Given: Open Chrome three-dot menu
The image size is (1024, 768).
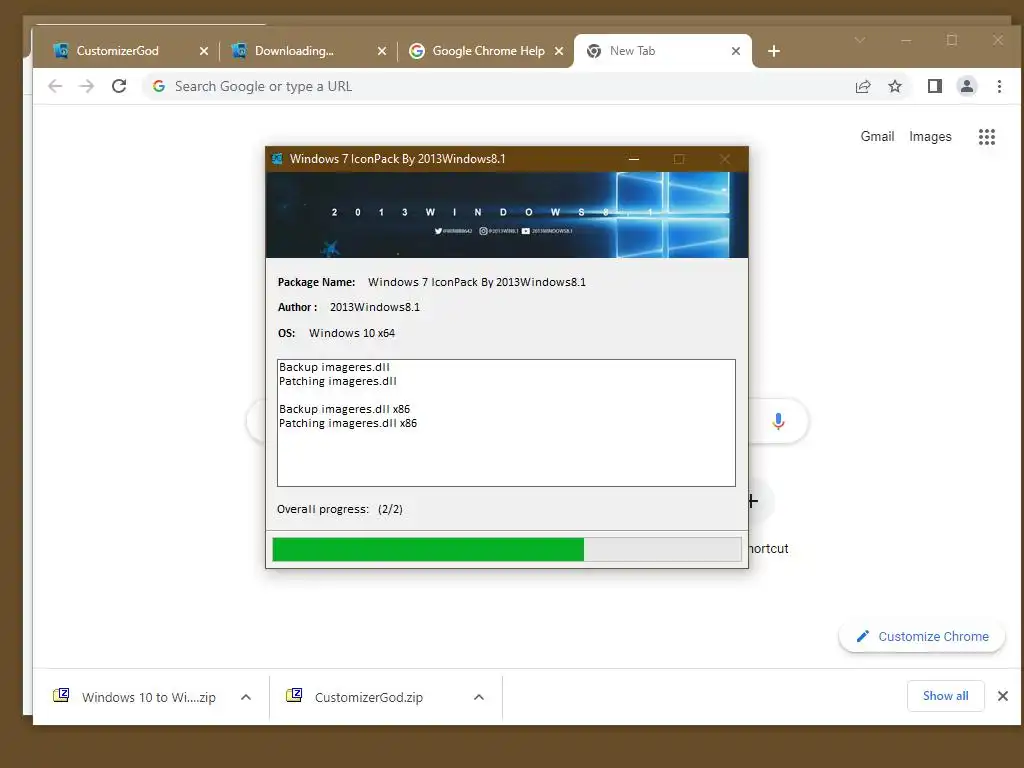Looking at the screenshot, I should (x=999, y=86).
